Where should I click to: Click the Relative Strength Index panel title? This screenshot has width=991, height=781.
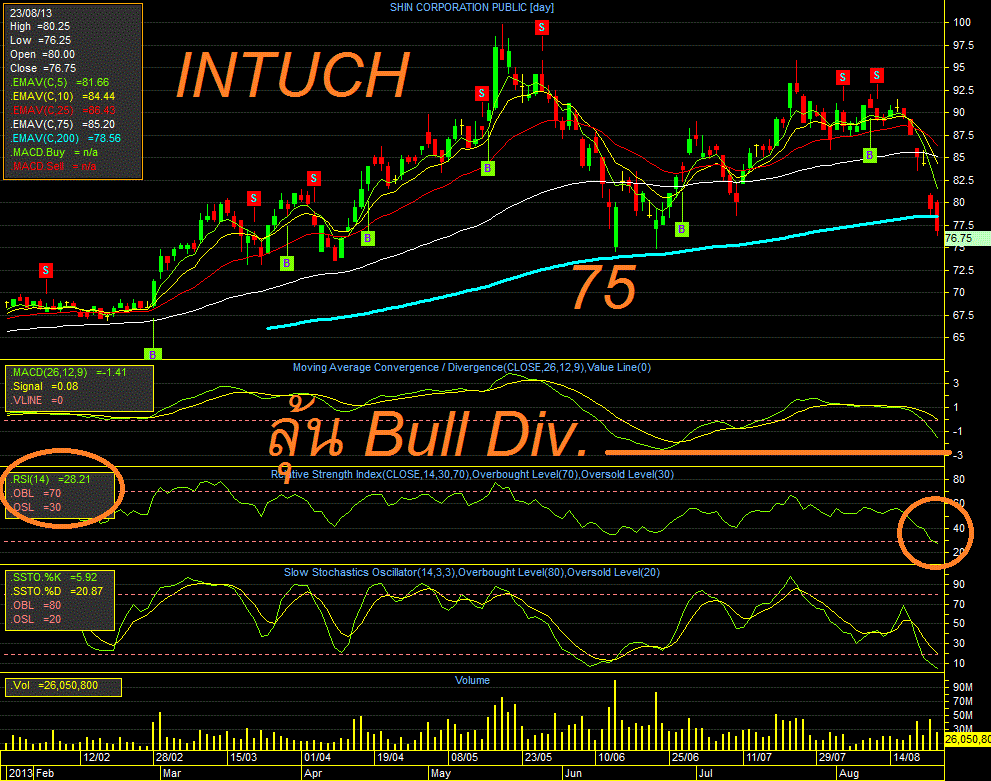point(472,474)
